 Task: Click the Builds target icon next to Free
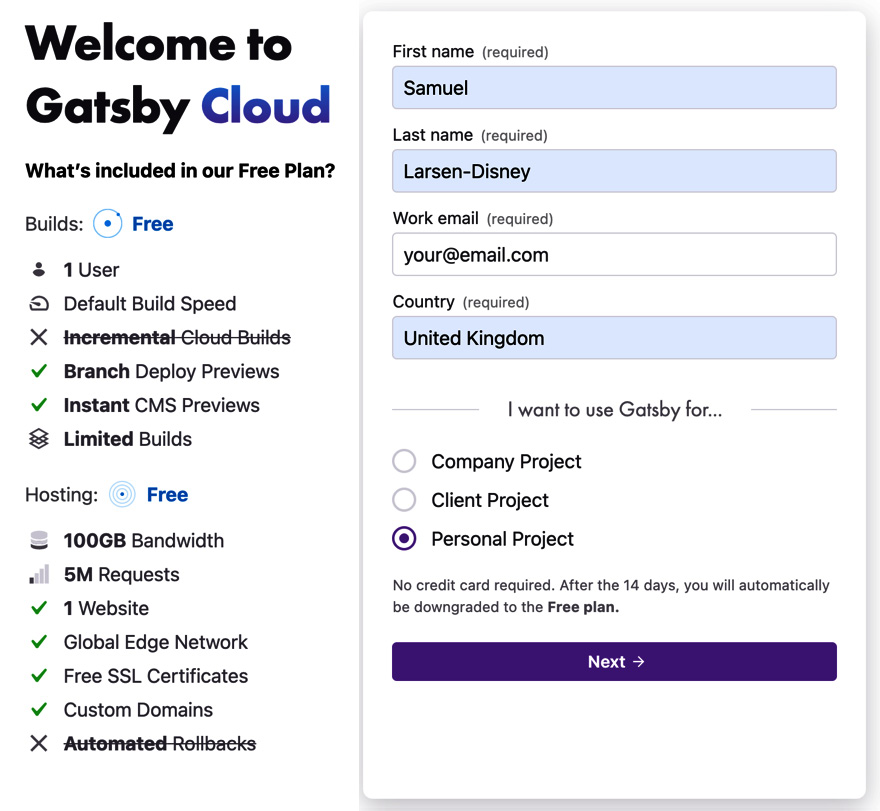(x=107, y=223)
